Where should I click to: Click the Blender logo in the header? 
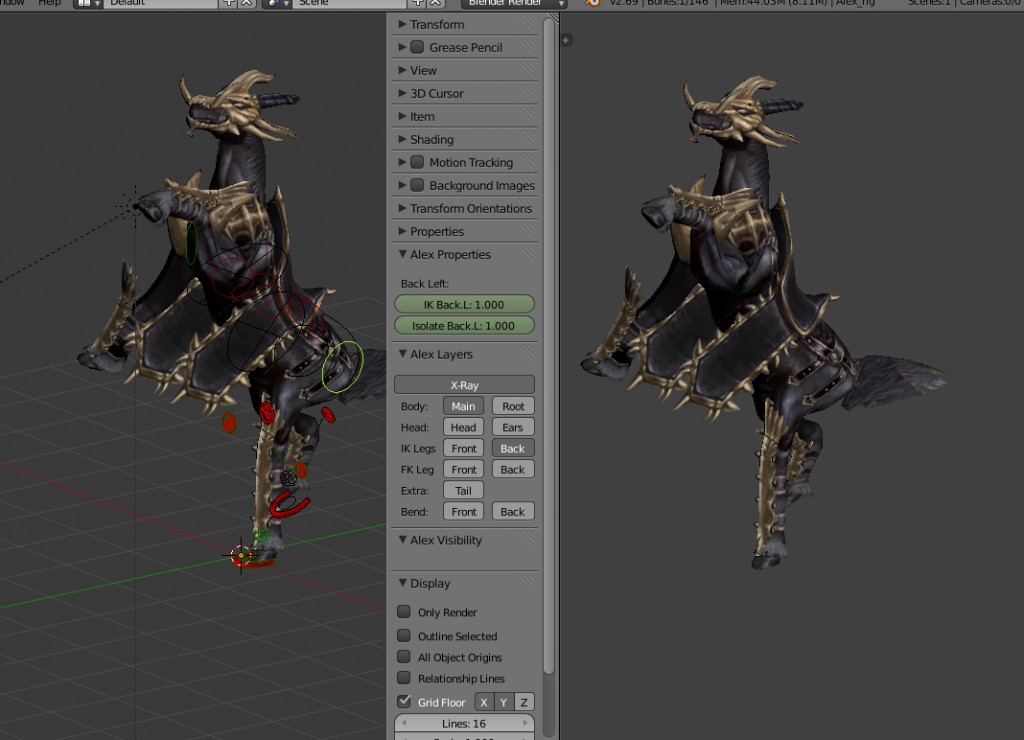(595, 4)
